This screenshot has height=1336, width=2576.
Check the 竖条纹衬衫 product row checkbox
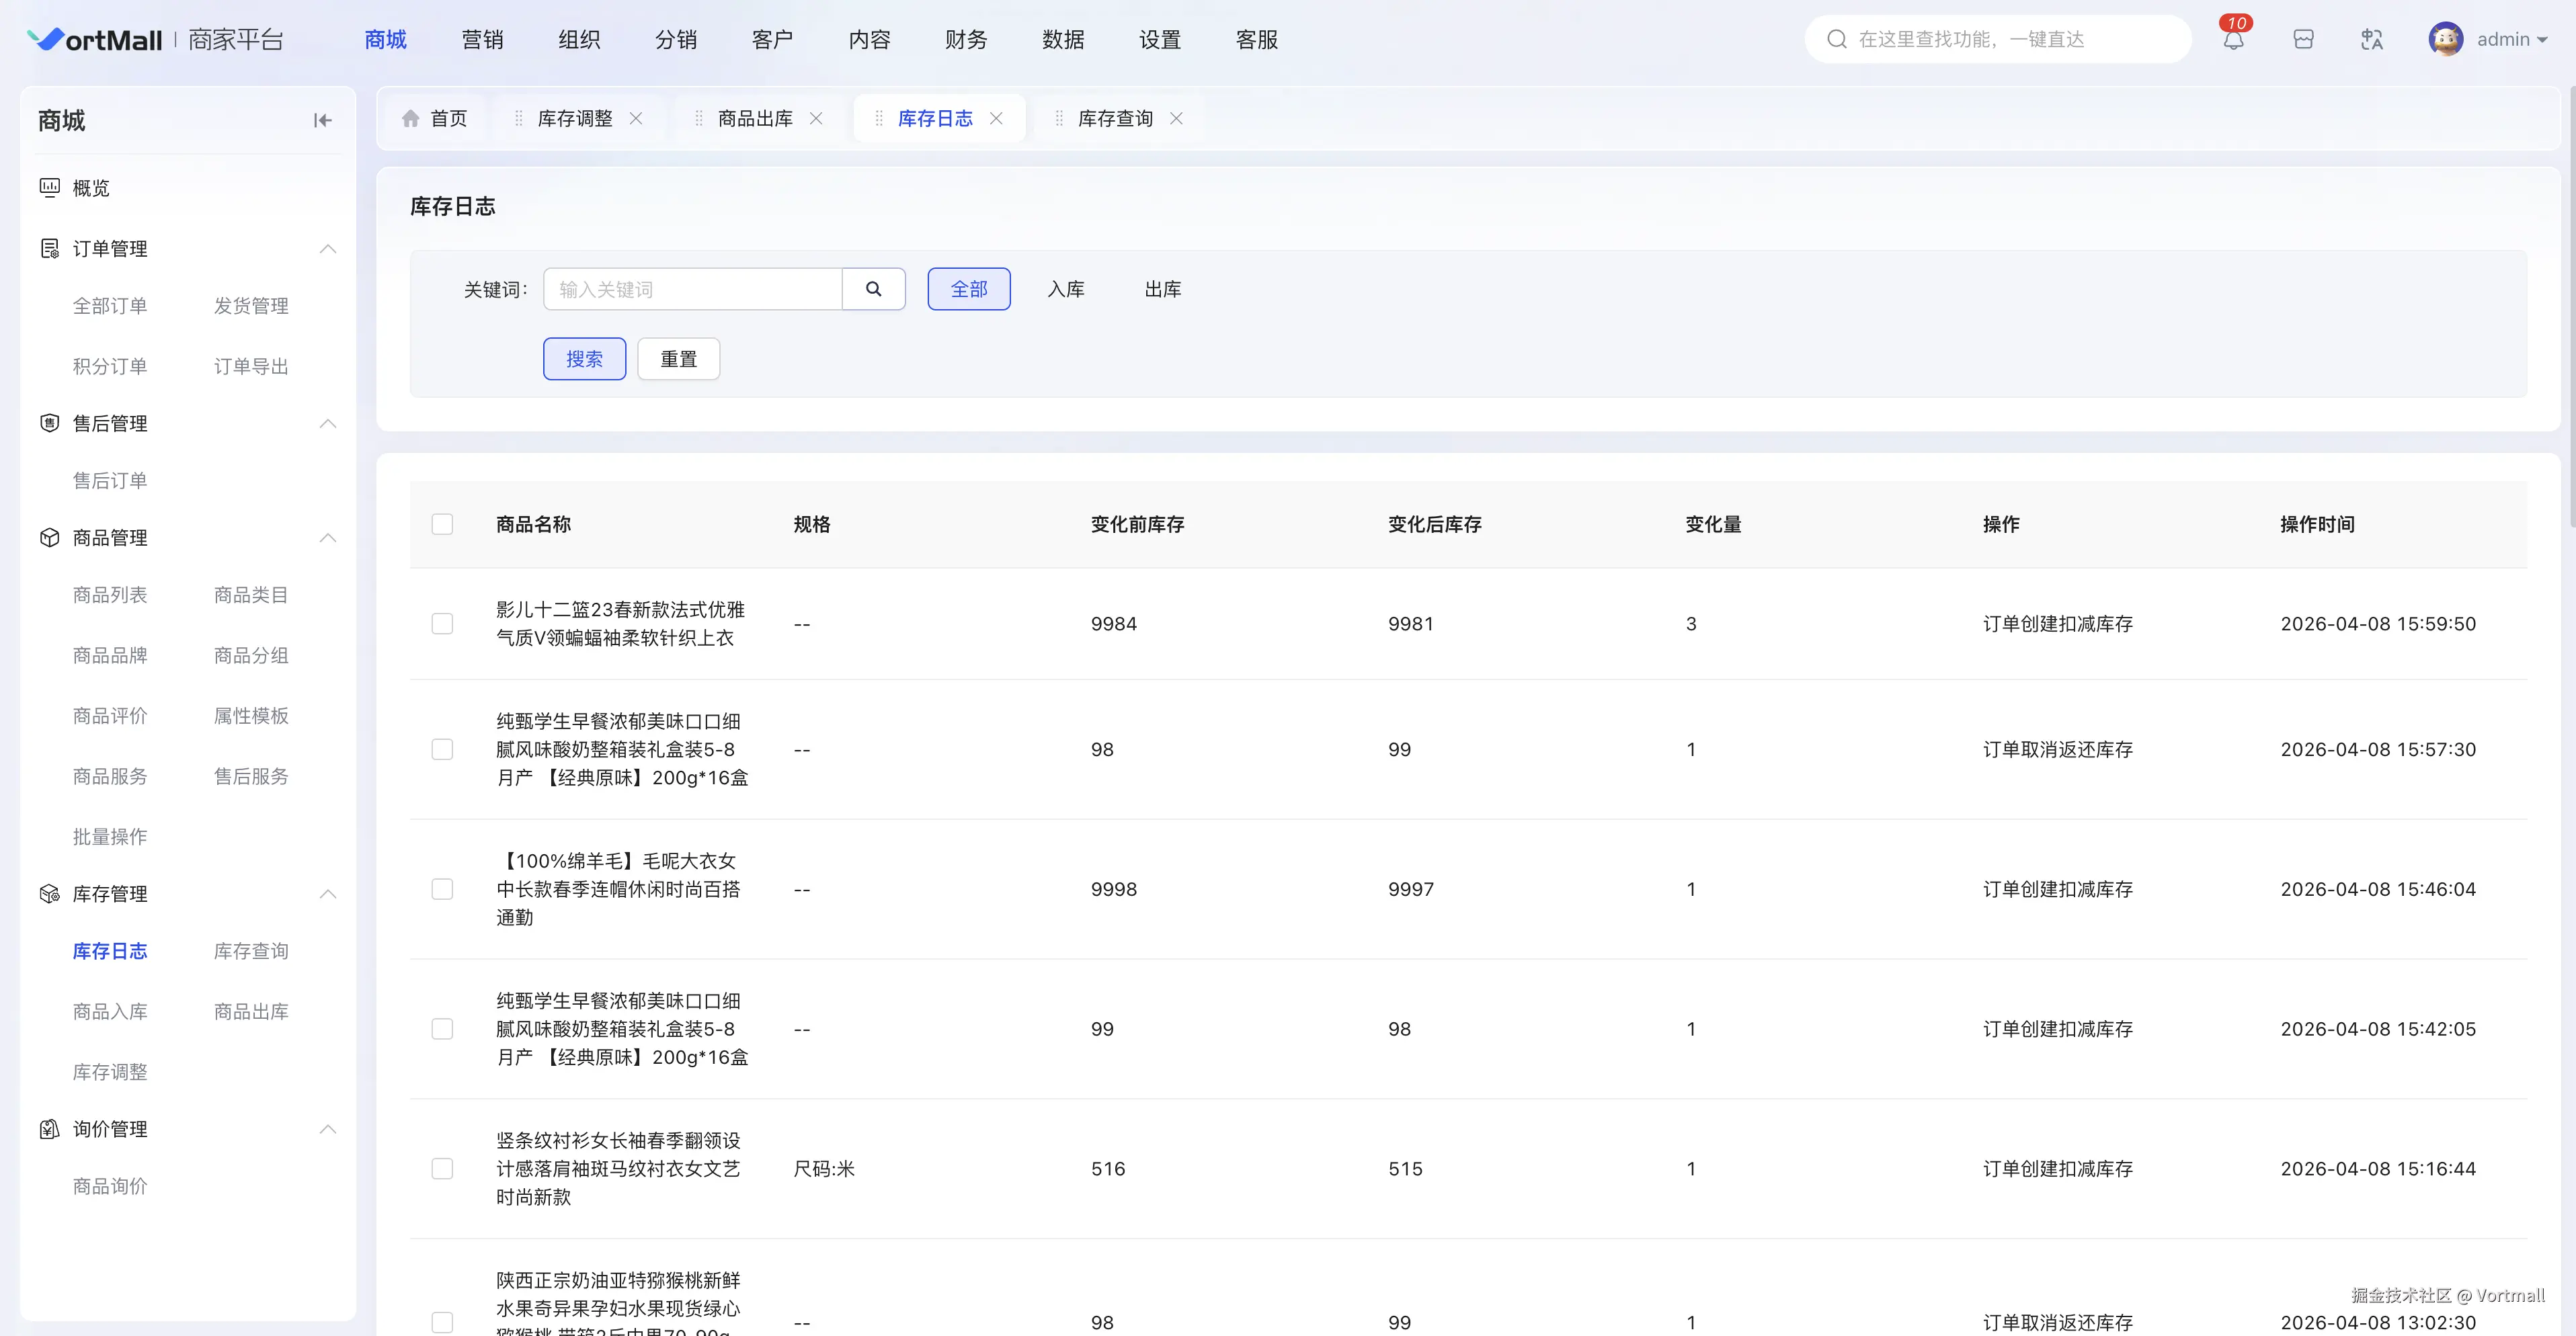pyautogui.click(x=442, y=1169)
